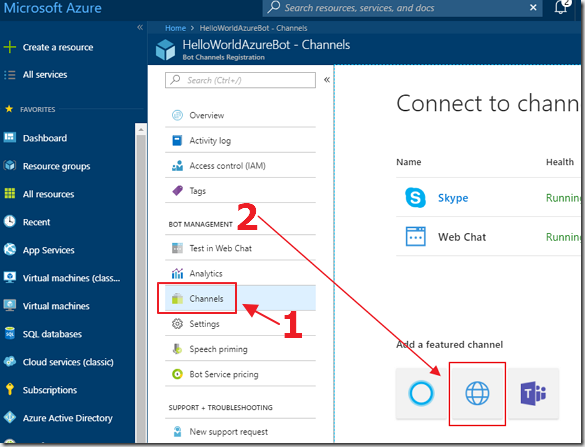Click the Web Chat channel name

tap(462, 237)
